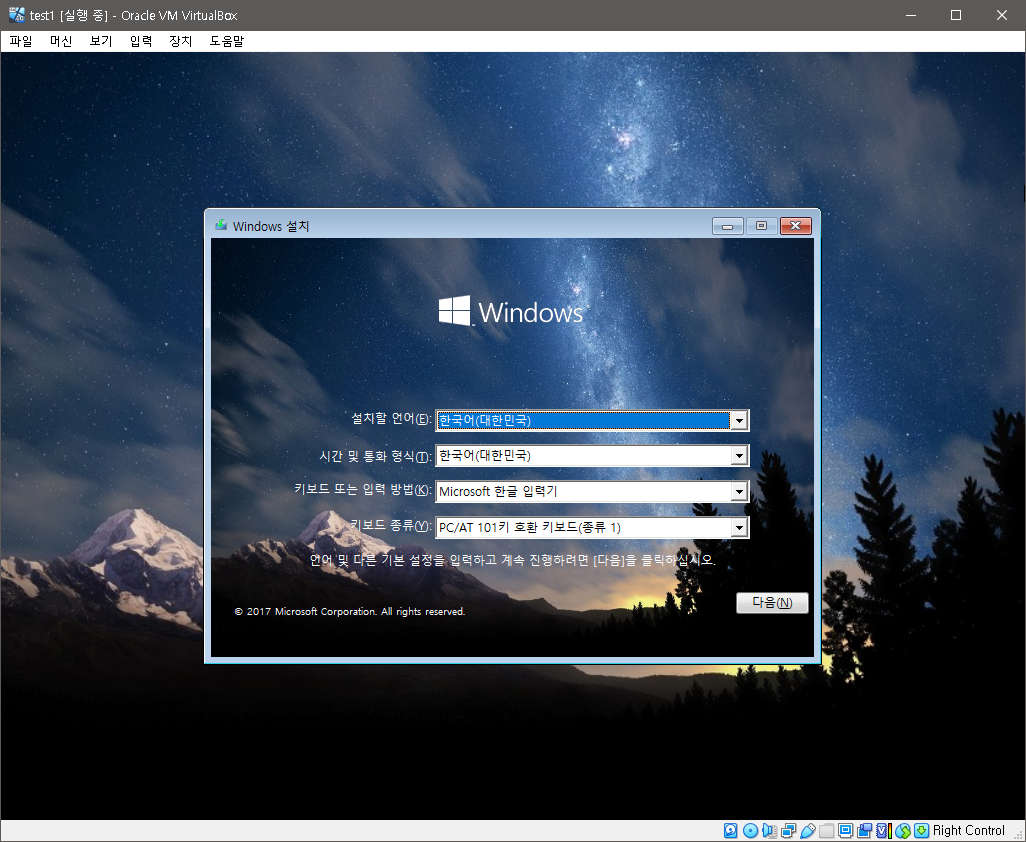Click the network adapter status icon
Image resolution: width=1026 pixels, height=842 pixels.
click(788, 831)
